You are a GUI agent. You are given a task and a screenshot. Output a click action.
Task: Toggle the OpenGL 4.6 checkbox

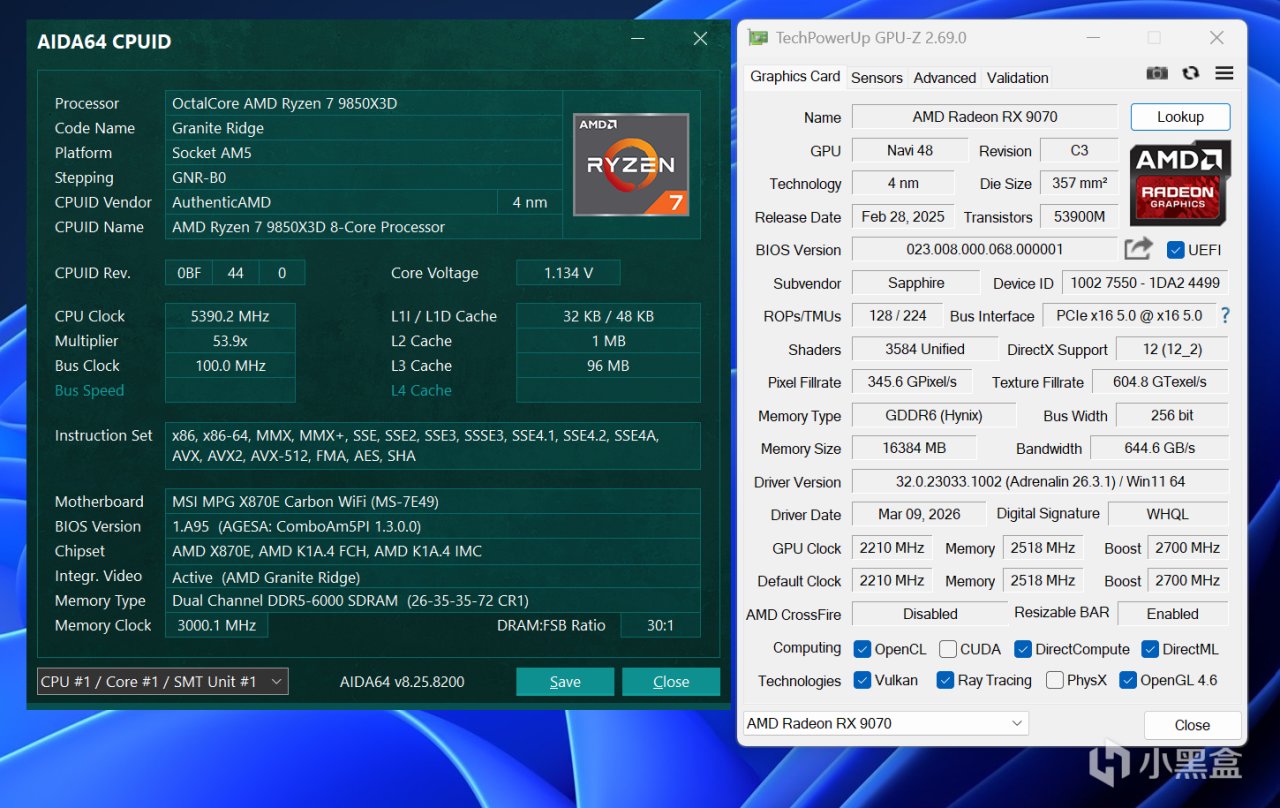pyautogui.click(x=1128, y=680)
